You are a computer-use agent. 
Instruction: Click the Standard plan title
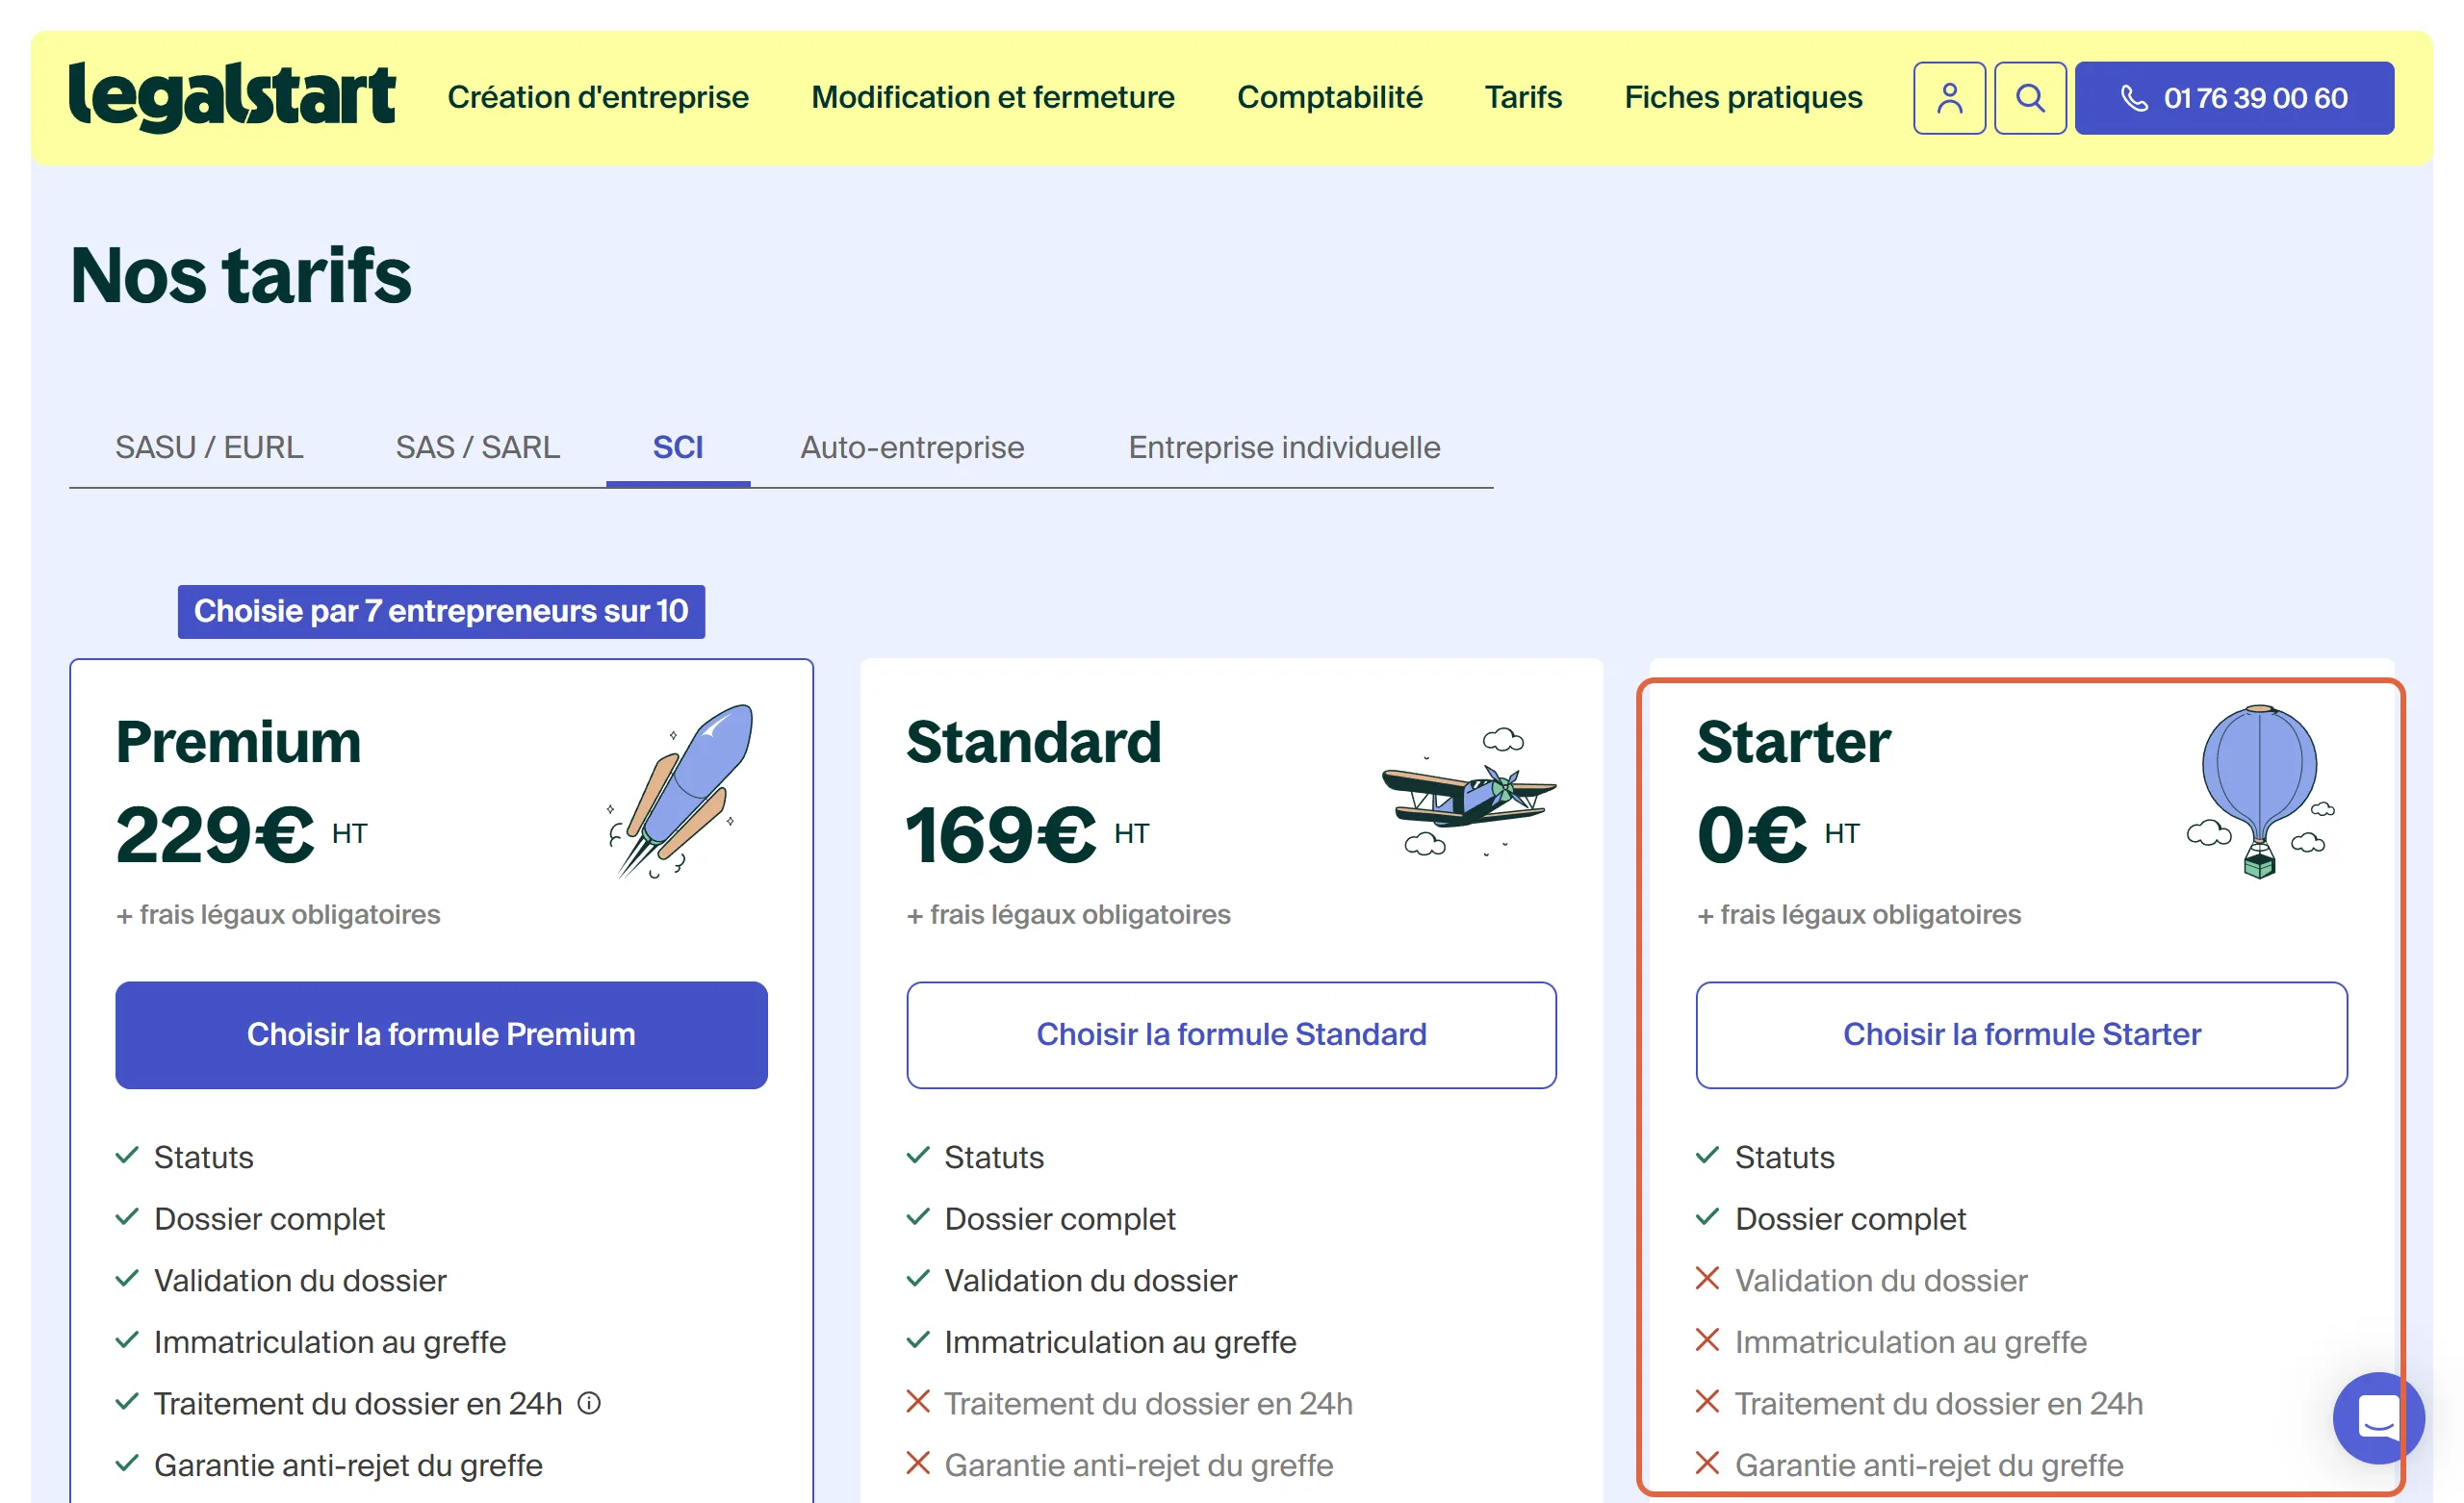1034,742
